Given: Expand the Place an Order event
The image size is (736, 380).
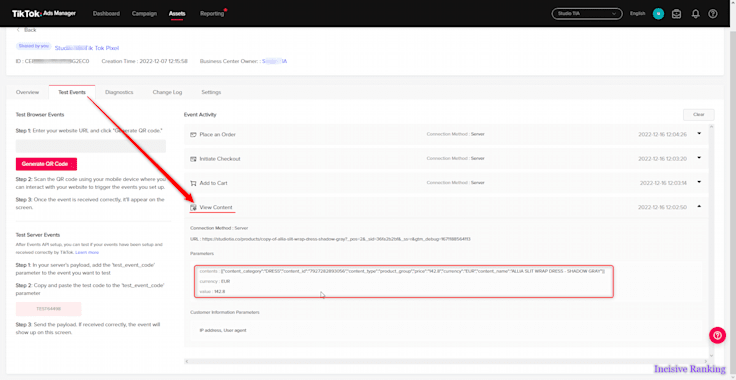Looking at the screenshot, I should coord(699,134).
